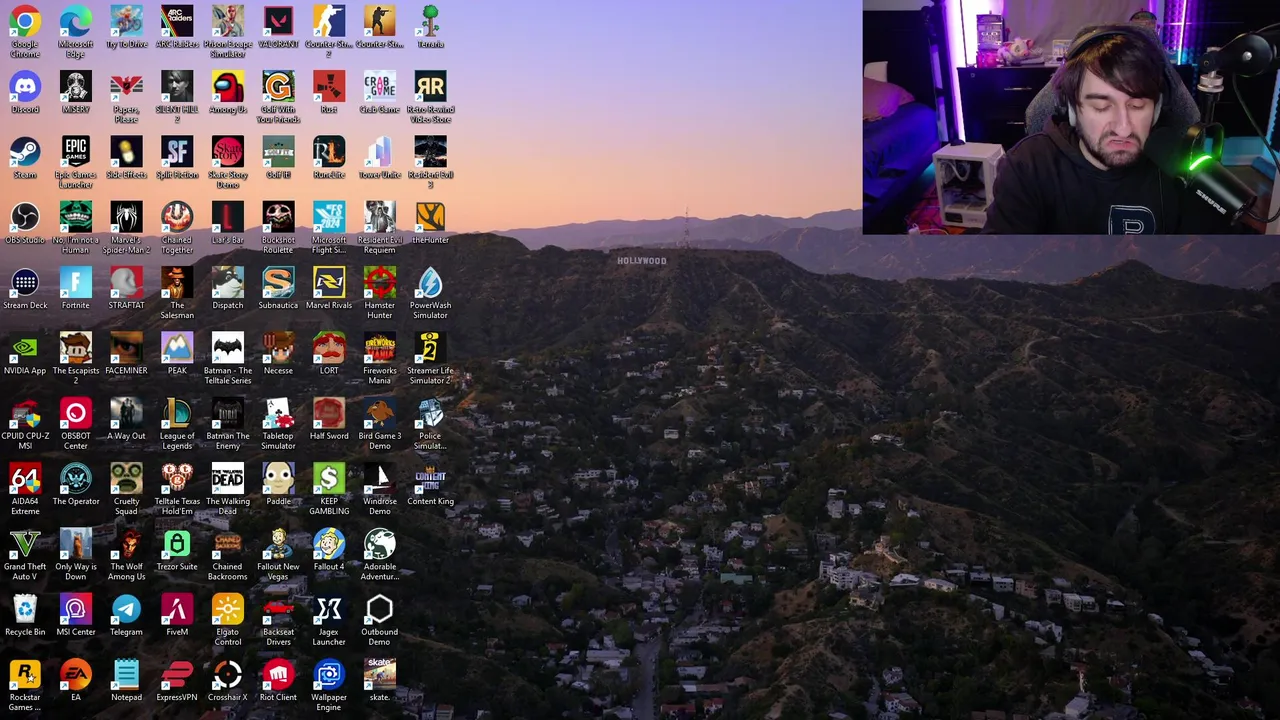This screenshot has height=720, width=1280.
Task: Select the Jagex Launcher icon
Action: click(329, 609)
